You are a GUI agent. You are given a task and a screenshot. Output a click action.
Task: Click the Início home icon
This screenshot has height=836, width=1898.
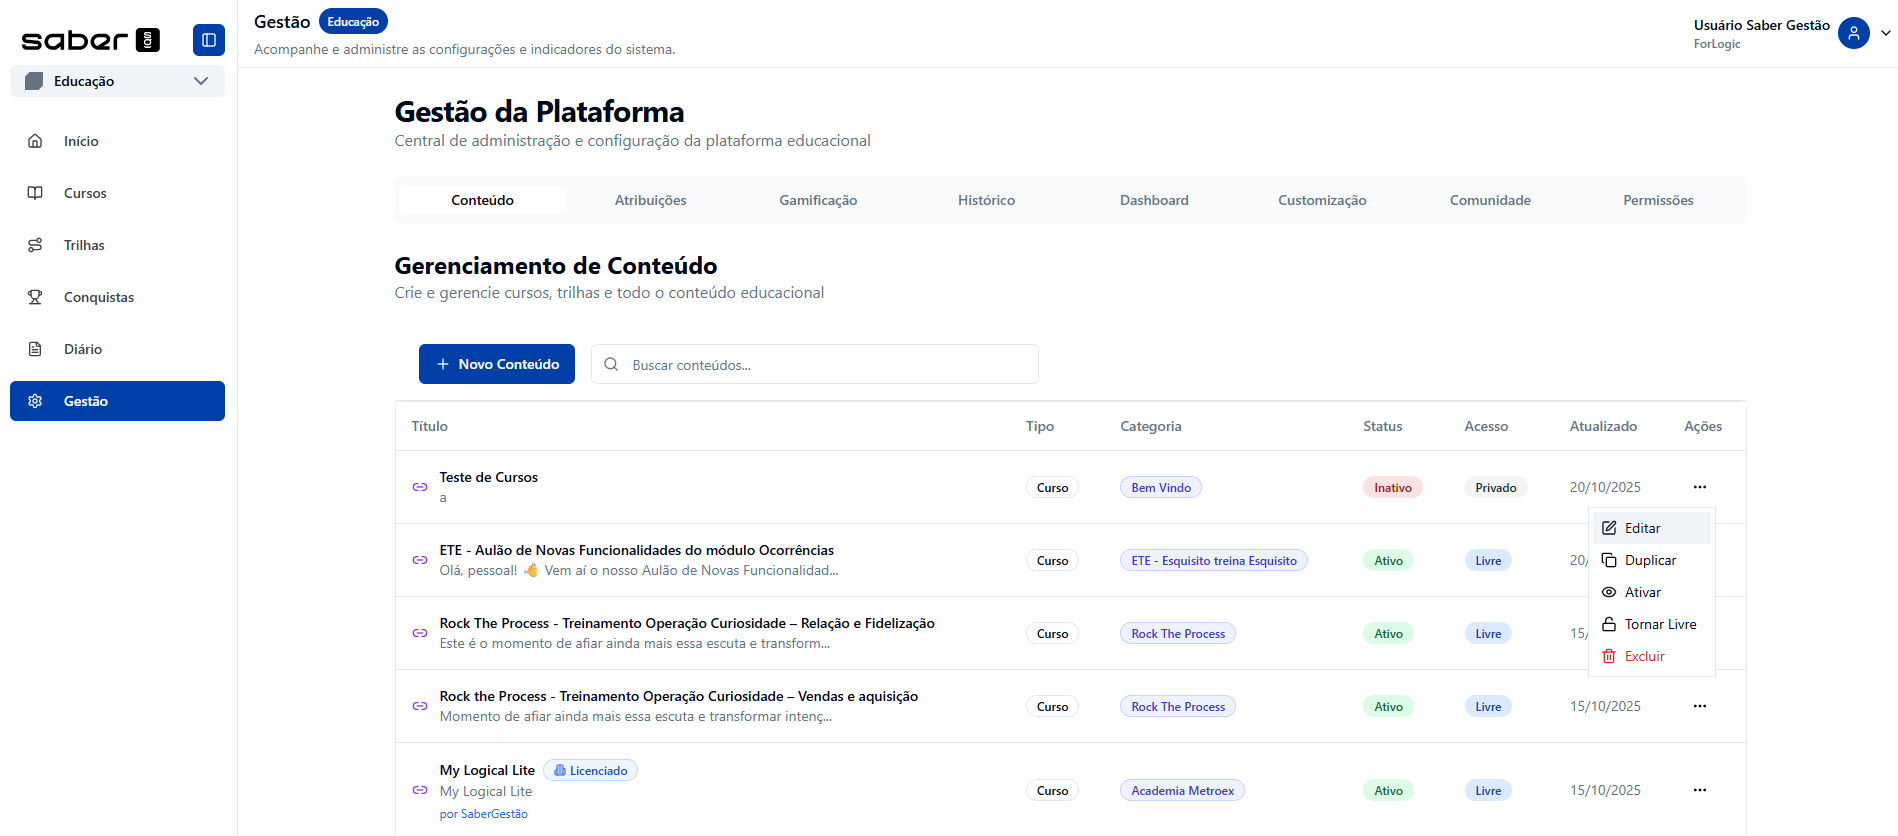click(35, 141)
